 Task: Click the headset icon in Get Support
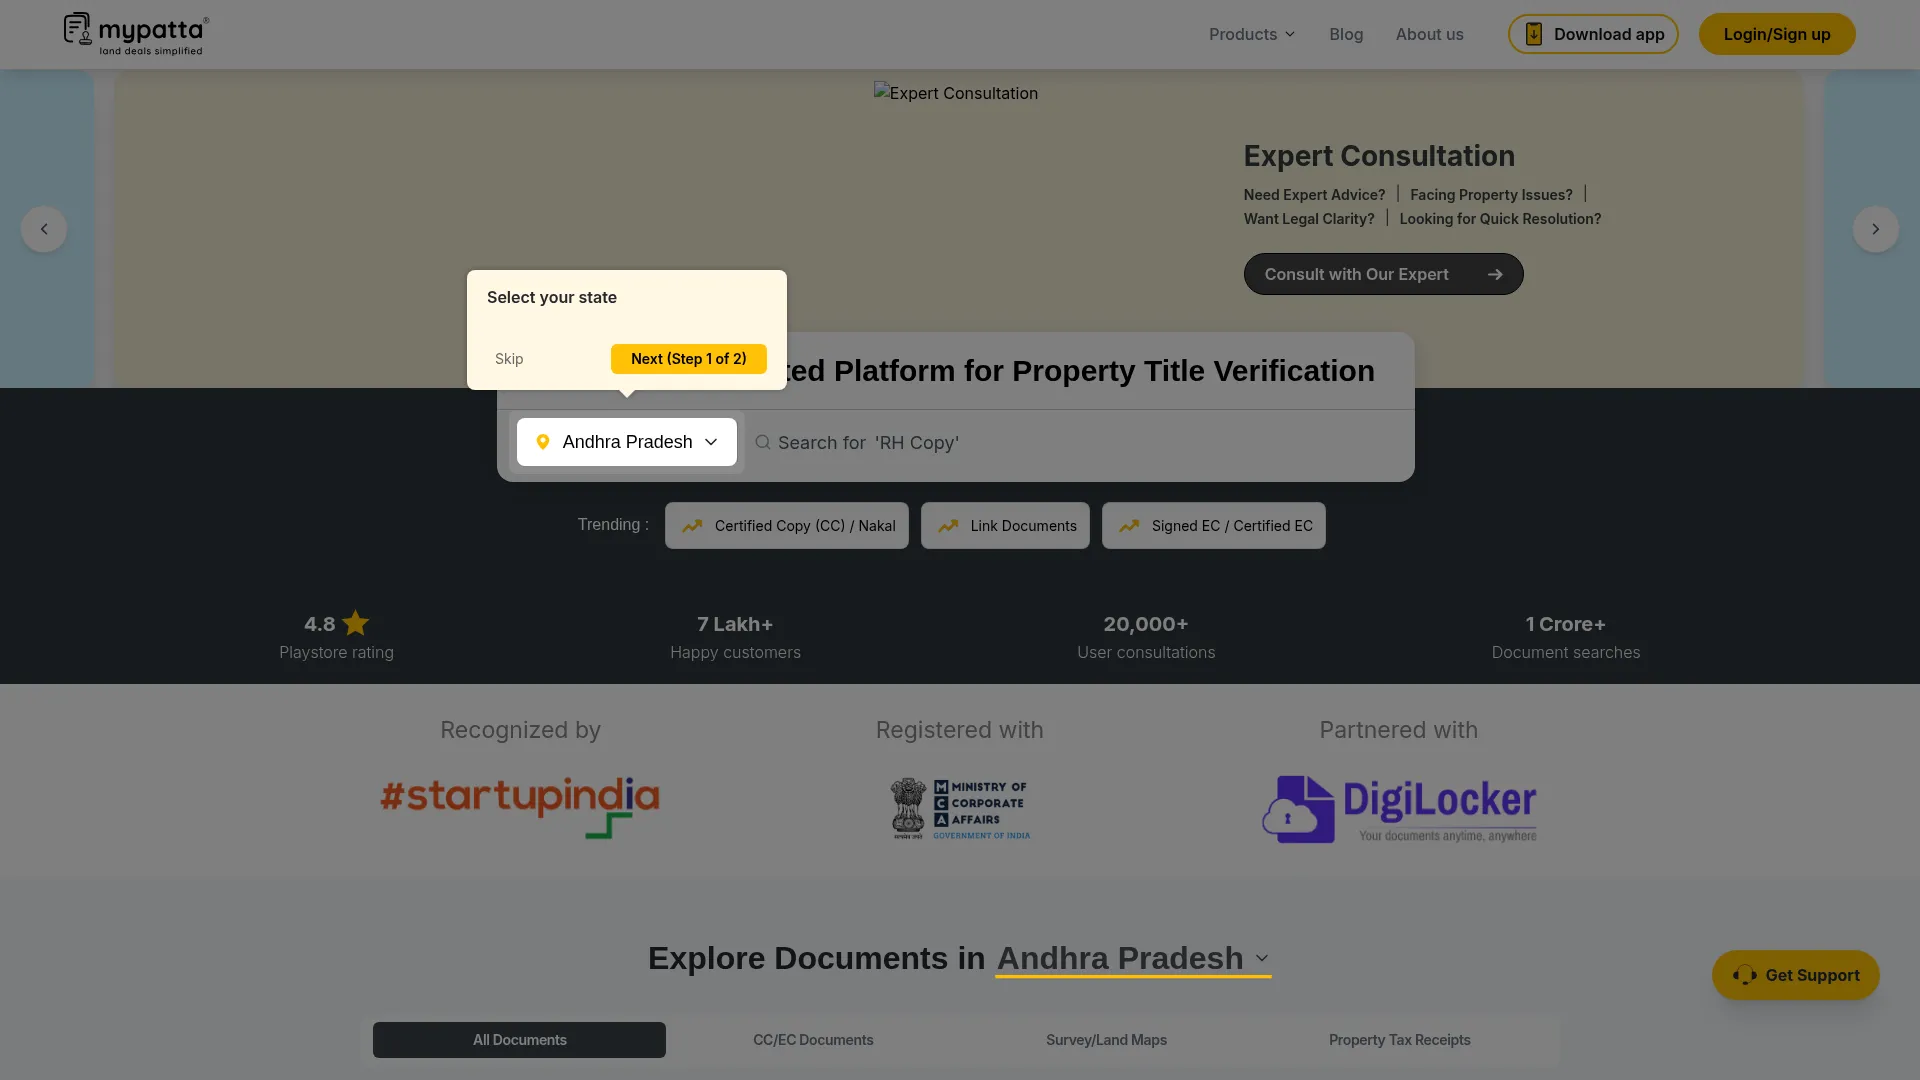[x=1745, y=975]
